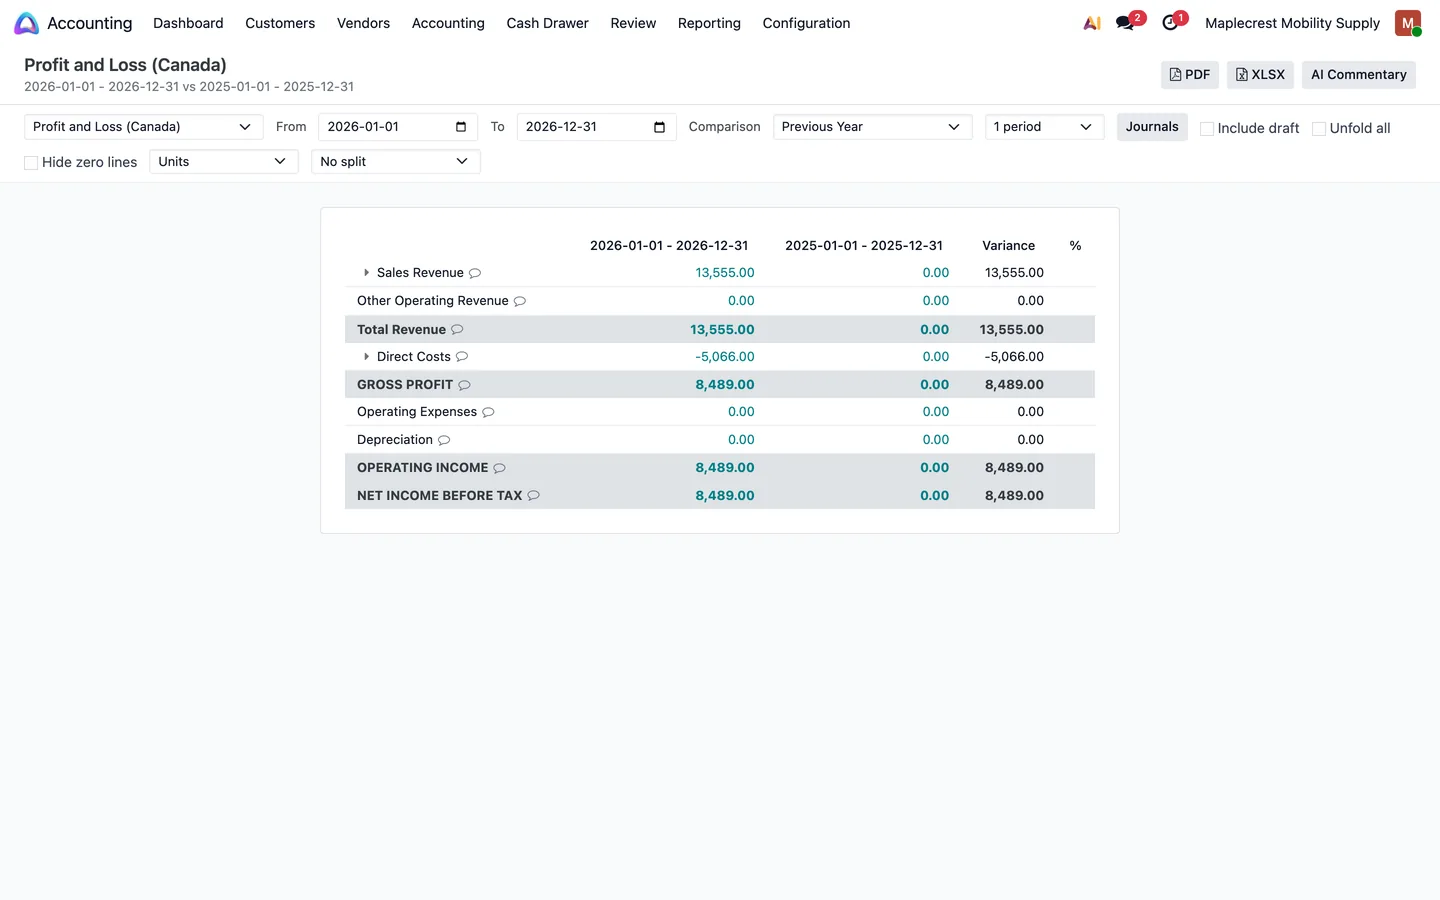
Task: Tick the Hide zero lines checkbox
Action: click(31, 163)
